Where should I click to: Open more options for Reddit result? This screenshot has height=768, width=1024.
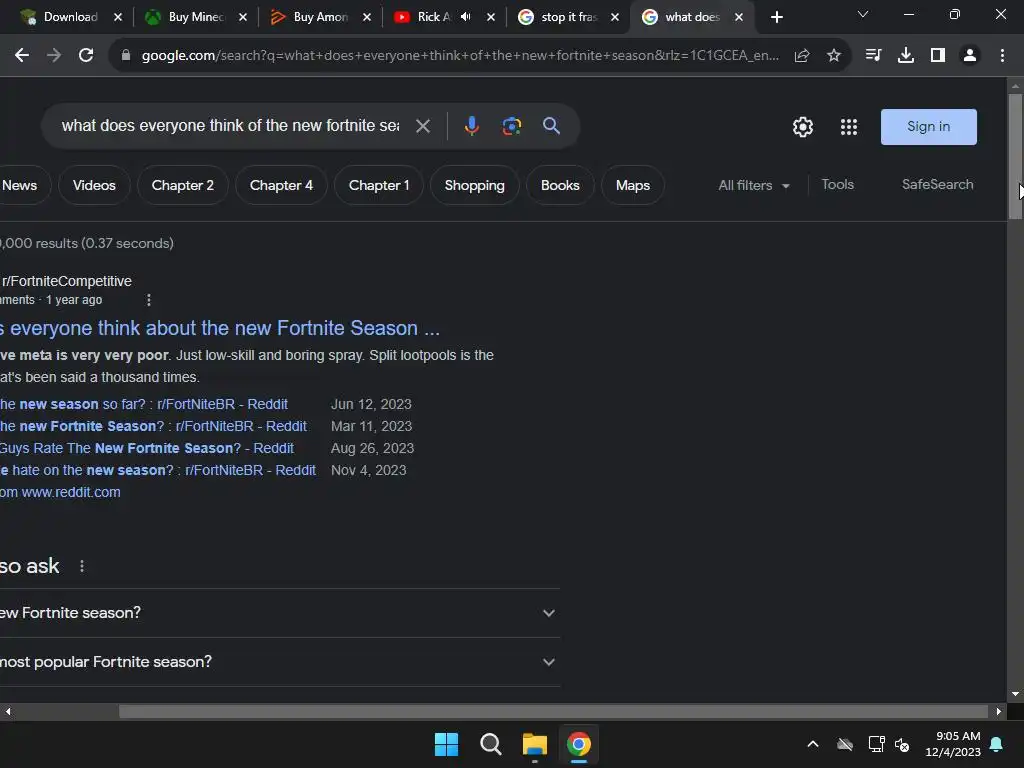(149, 300)
